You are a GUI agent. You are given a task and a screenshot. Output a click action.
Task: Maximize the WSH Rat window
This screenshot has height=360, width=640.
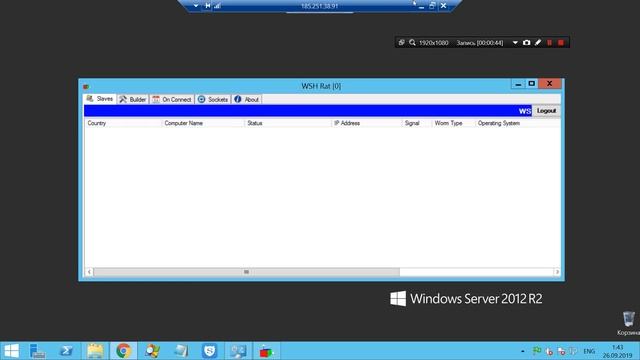pyautogui.click(x=531, y=84)
